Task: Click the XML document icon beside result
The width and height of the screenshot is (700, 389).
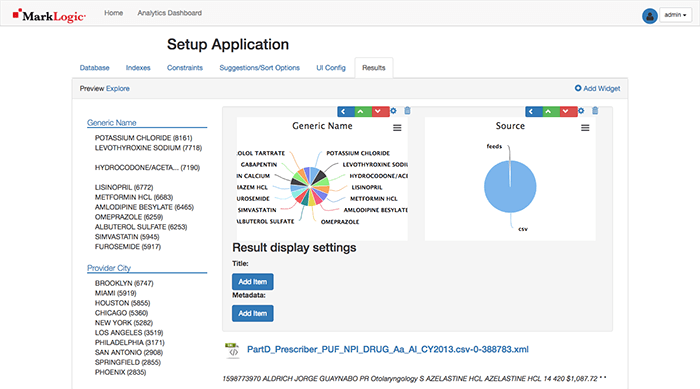Action: 232,350
